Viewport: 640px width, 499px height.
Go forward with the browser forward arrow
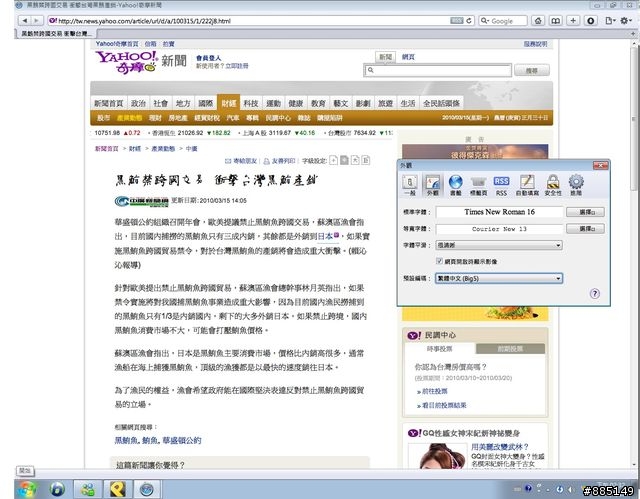[x=36, y=20]
